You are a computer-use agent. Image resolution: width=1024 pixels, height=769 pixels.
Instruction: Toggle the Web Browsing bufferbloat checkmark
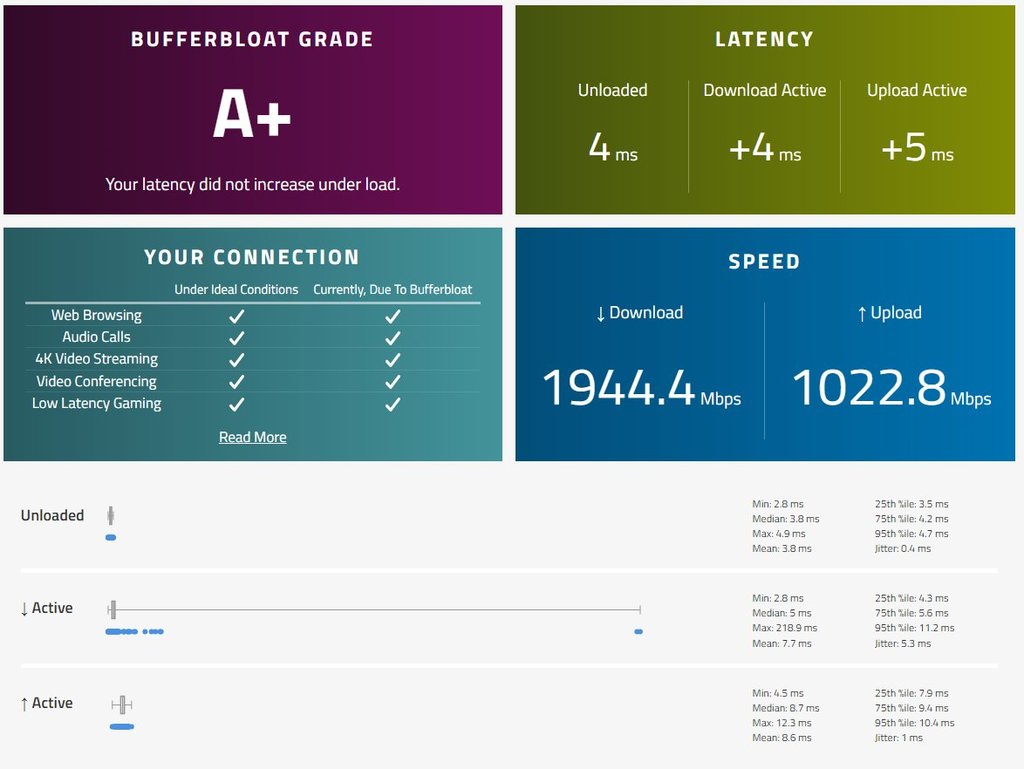(392, 315)
